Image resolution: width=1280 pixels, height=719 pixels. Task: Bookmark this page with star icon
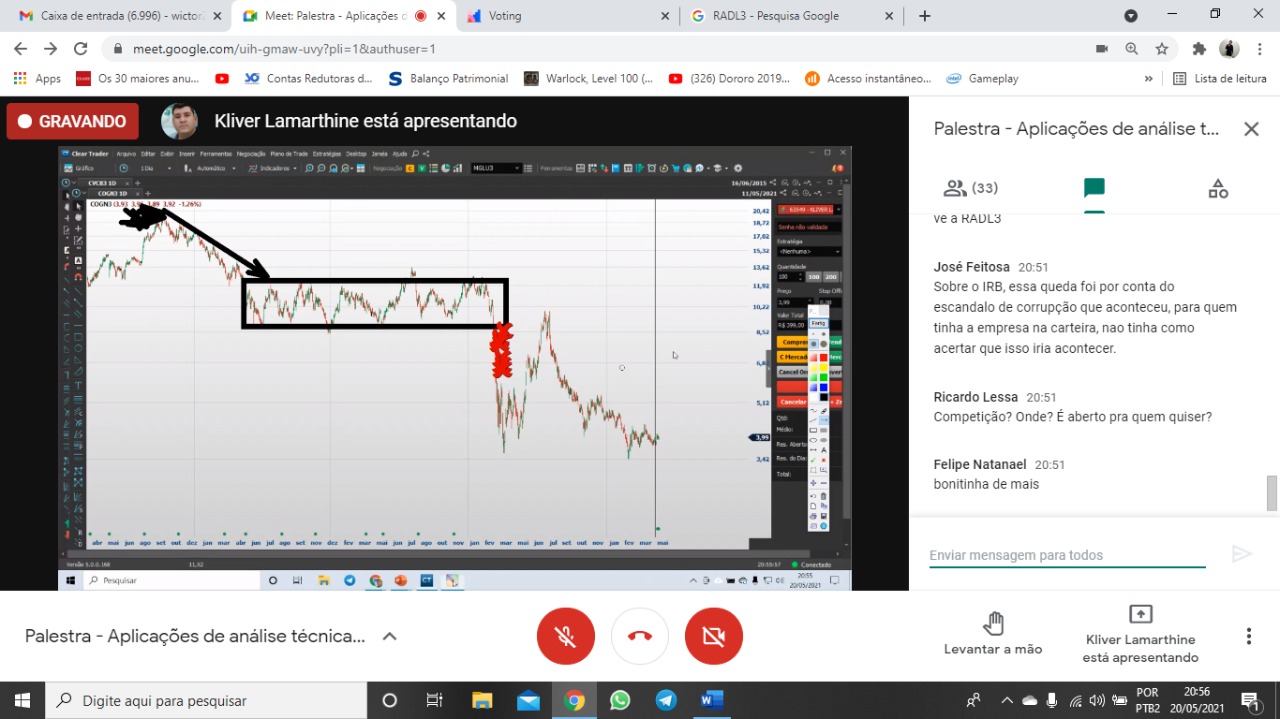pyautogui.click(x=1162, y=49)
